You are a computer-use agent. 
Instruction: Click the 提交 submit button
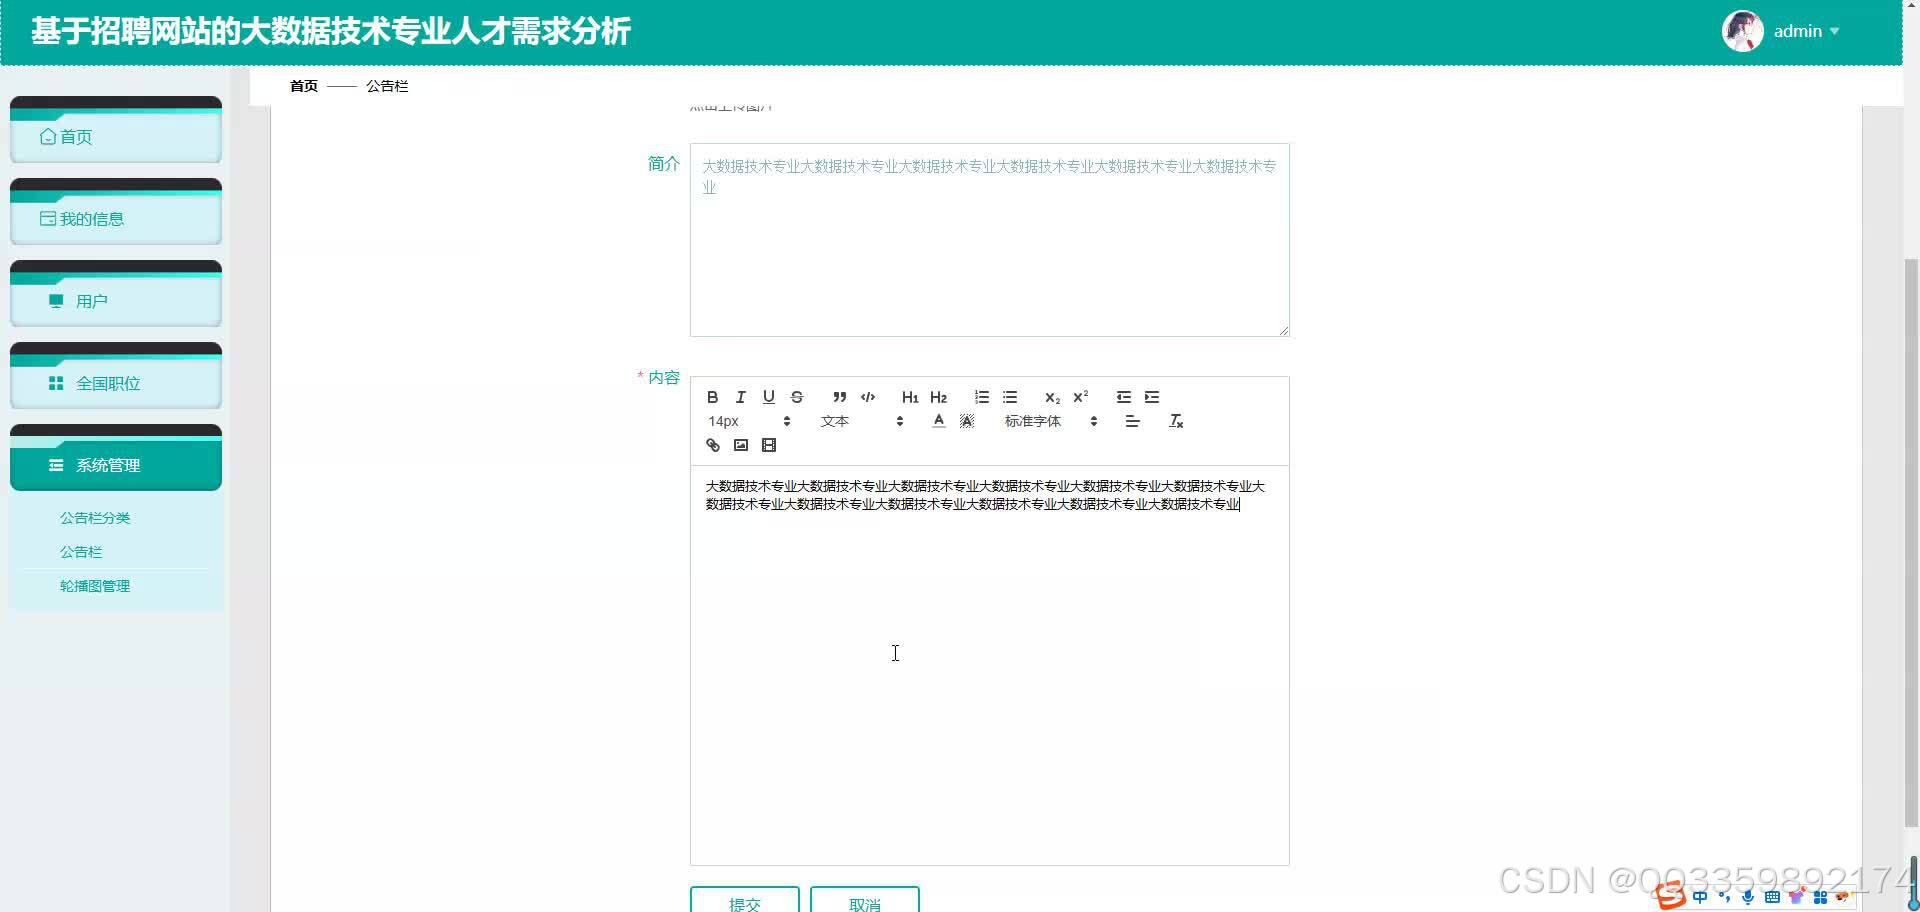click(x=743, y=901)
